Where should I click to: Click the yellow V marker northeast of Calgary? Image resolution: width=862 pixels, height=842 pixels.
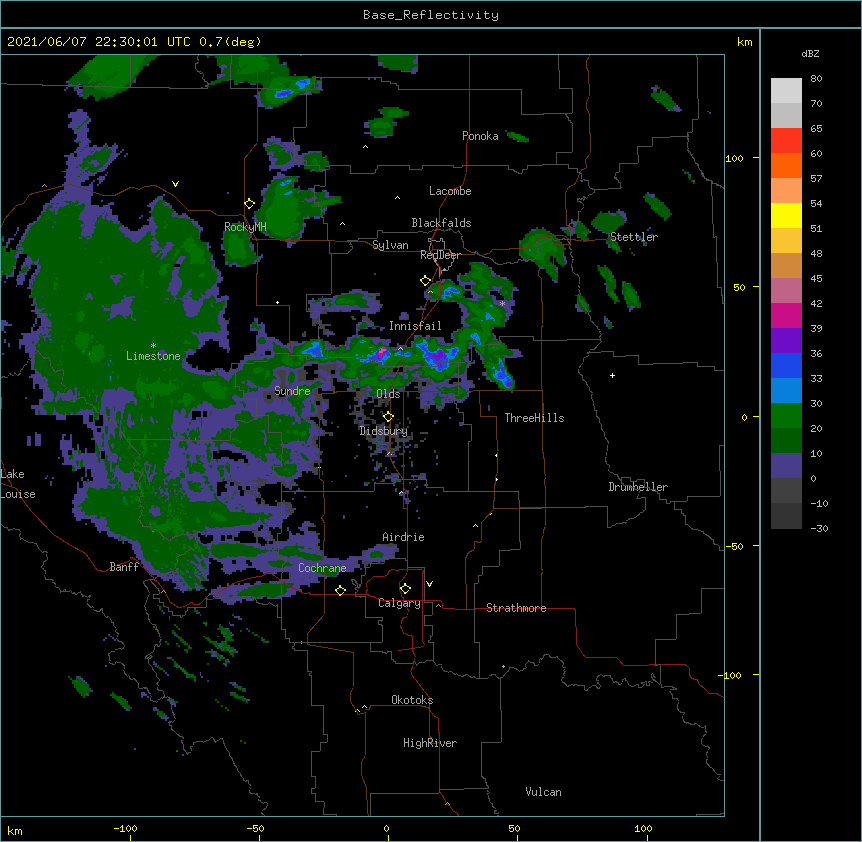click(429, 584)
